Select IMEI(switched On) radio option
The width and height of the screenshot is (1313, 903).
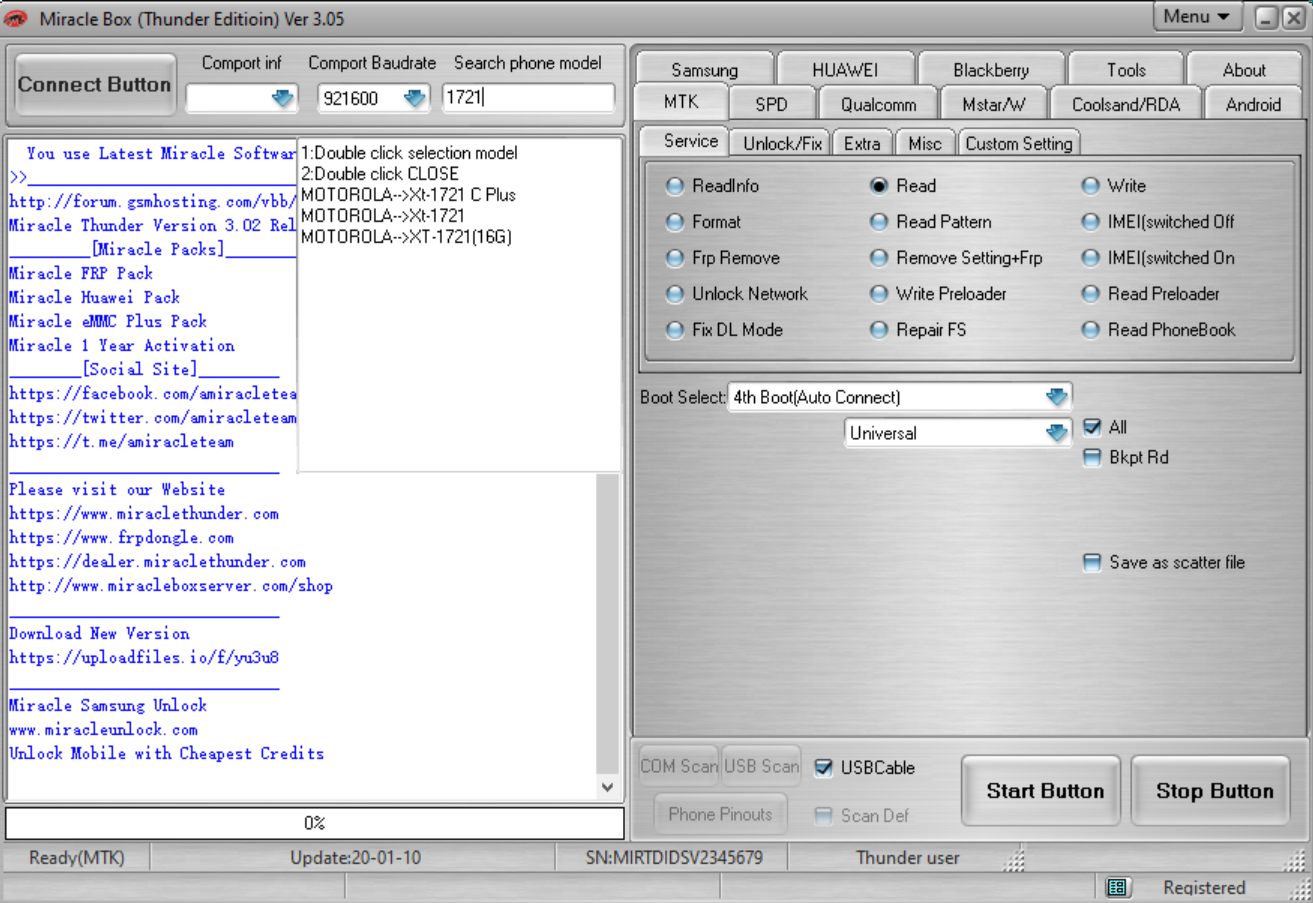(1090, 258)
